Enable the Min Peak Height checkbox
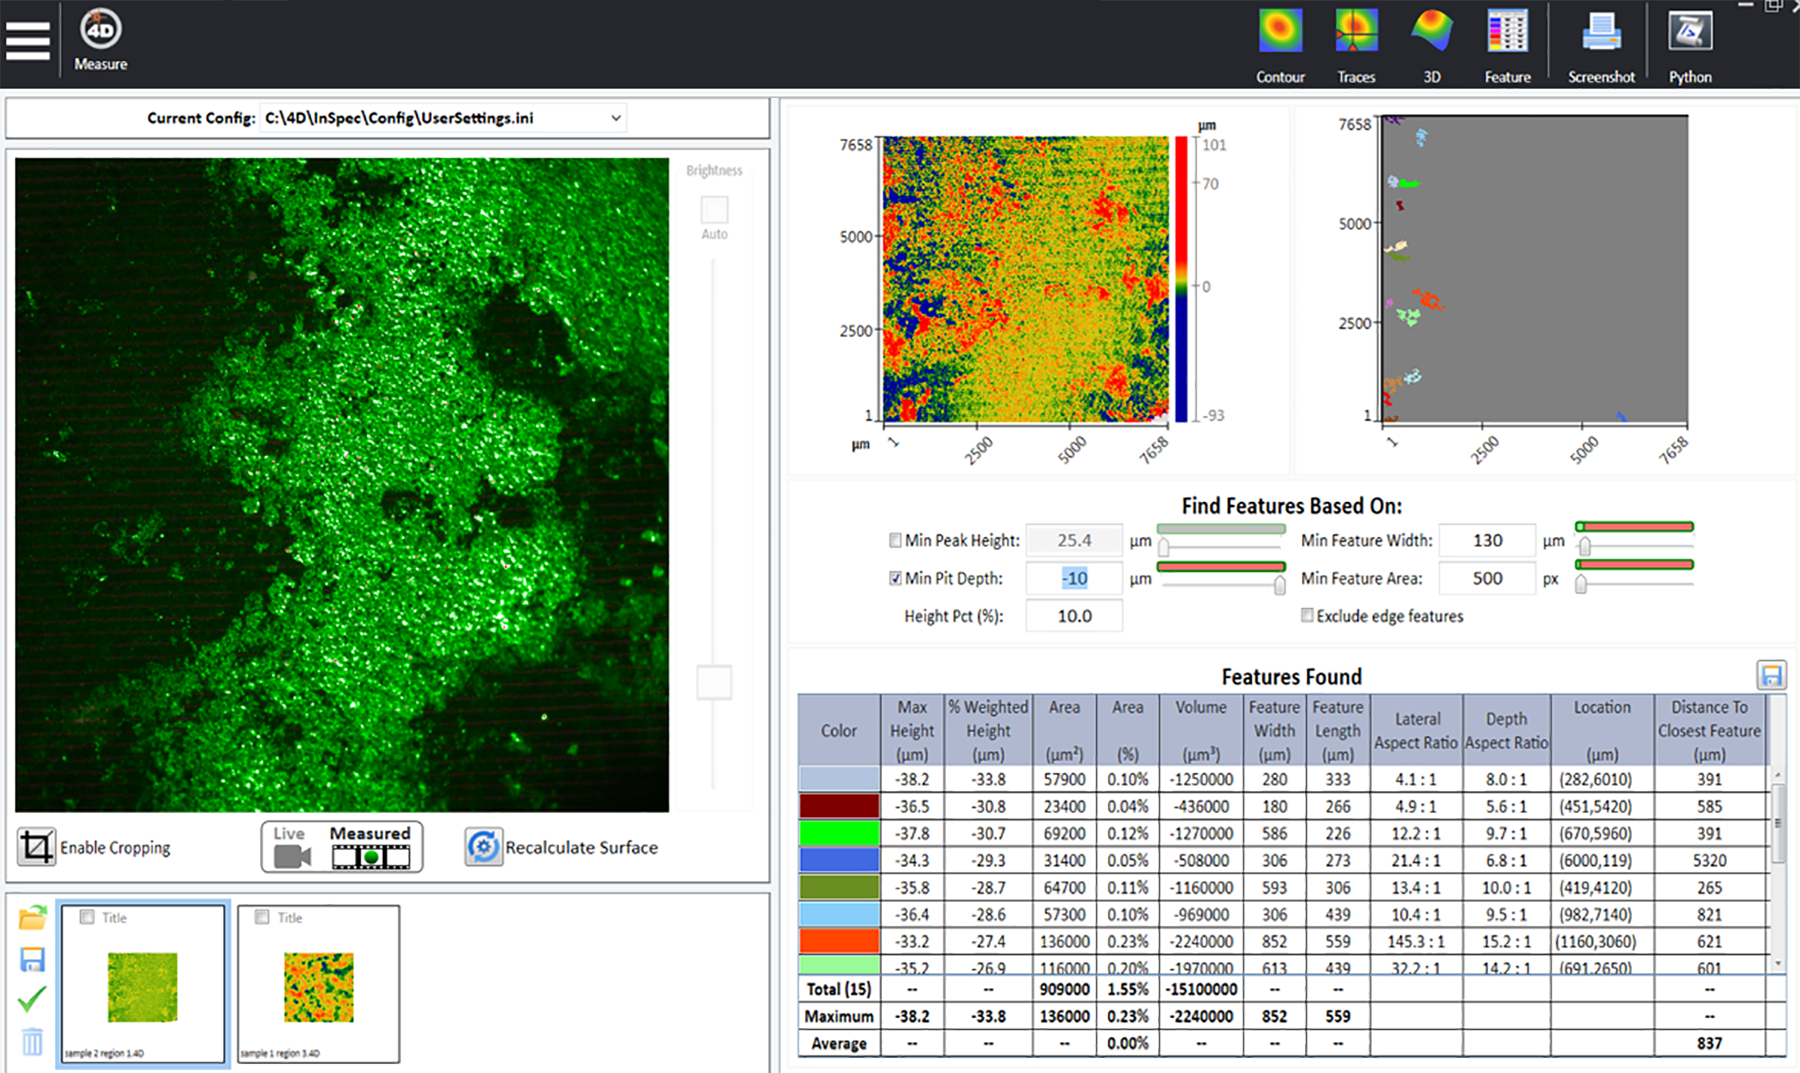The image size is (1800, 1073). coord(895,540)
